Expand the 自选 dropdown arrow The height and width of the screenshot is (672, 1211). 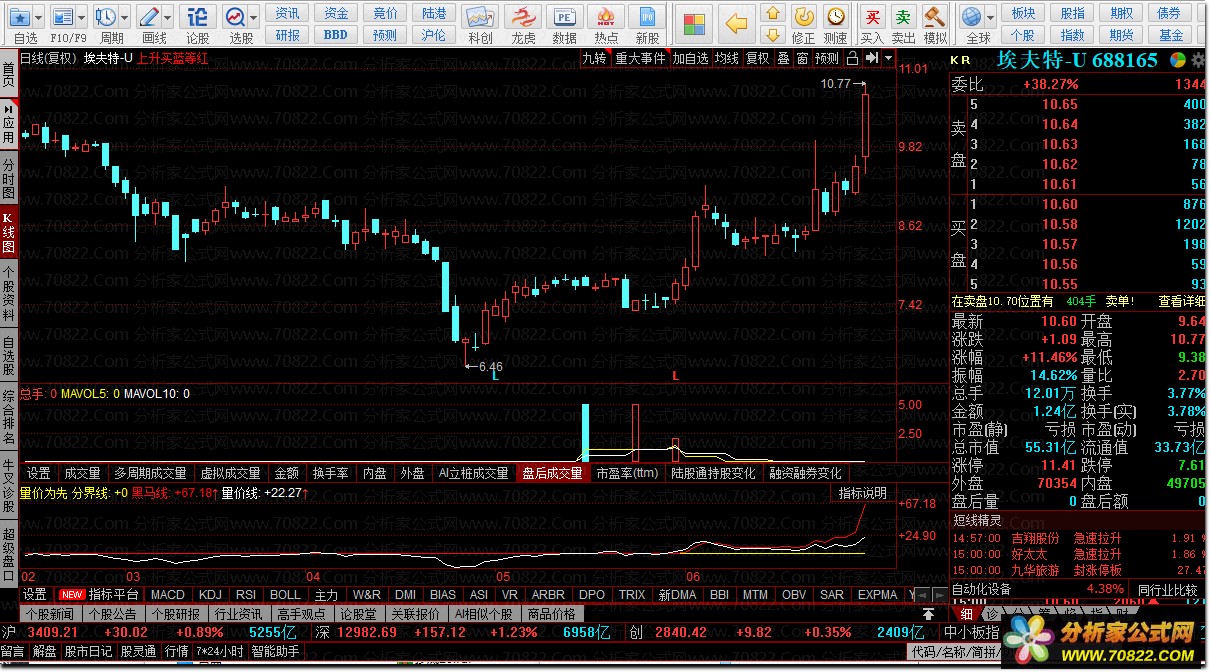[x=38, y=16]
